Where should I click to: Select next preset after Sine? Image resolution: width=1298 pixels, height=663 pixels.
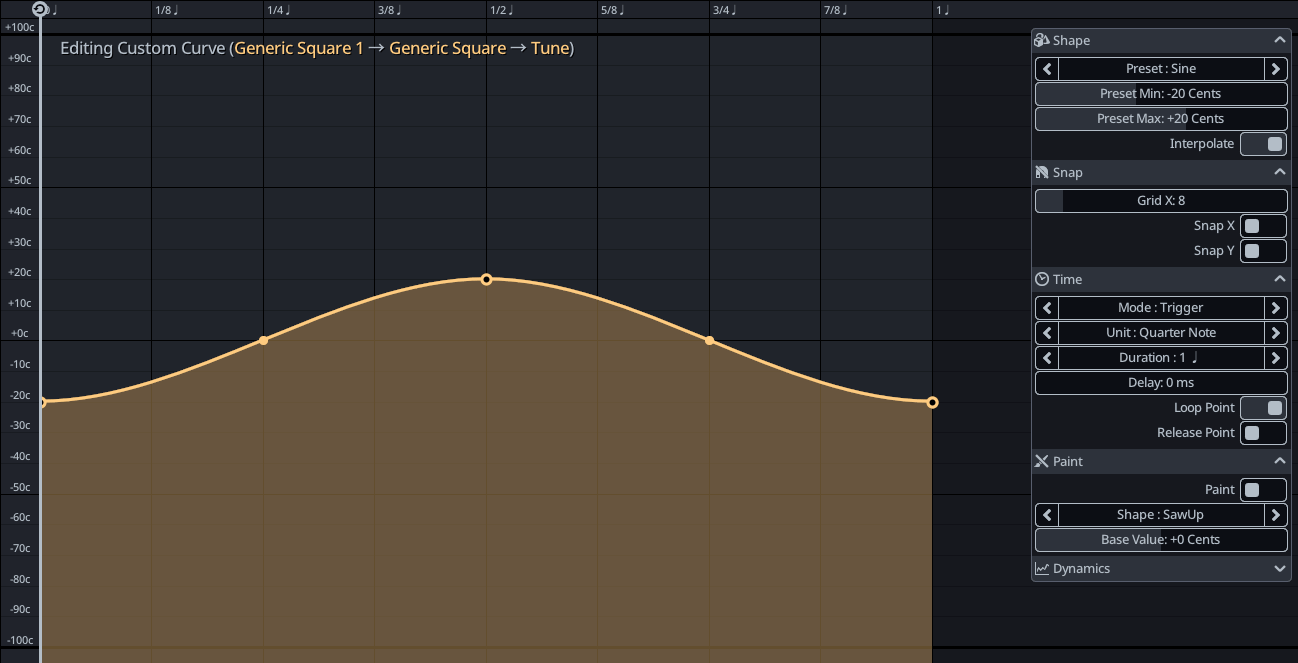(1275, 69)
